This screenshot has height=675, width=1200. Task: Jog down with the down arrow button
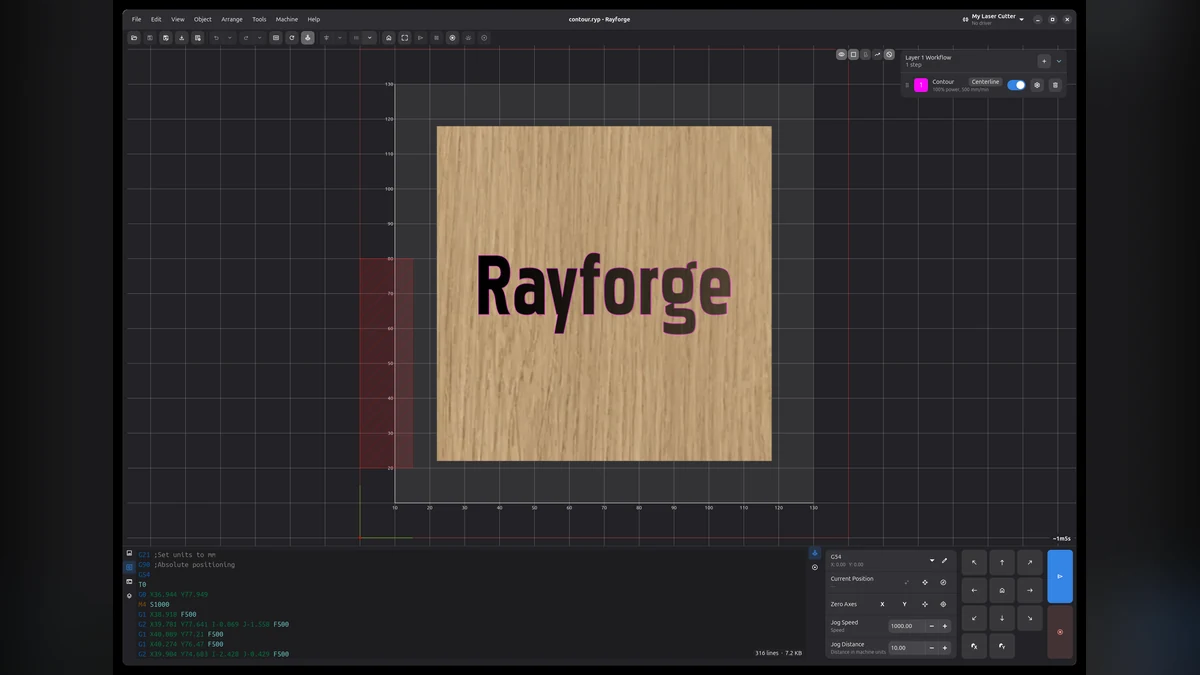point(1002,618)
